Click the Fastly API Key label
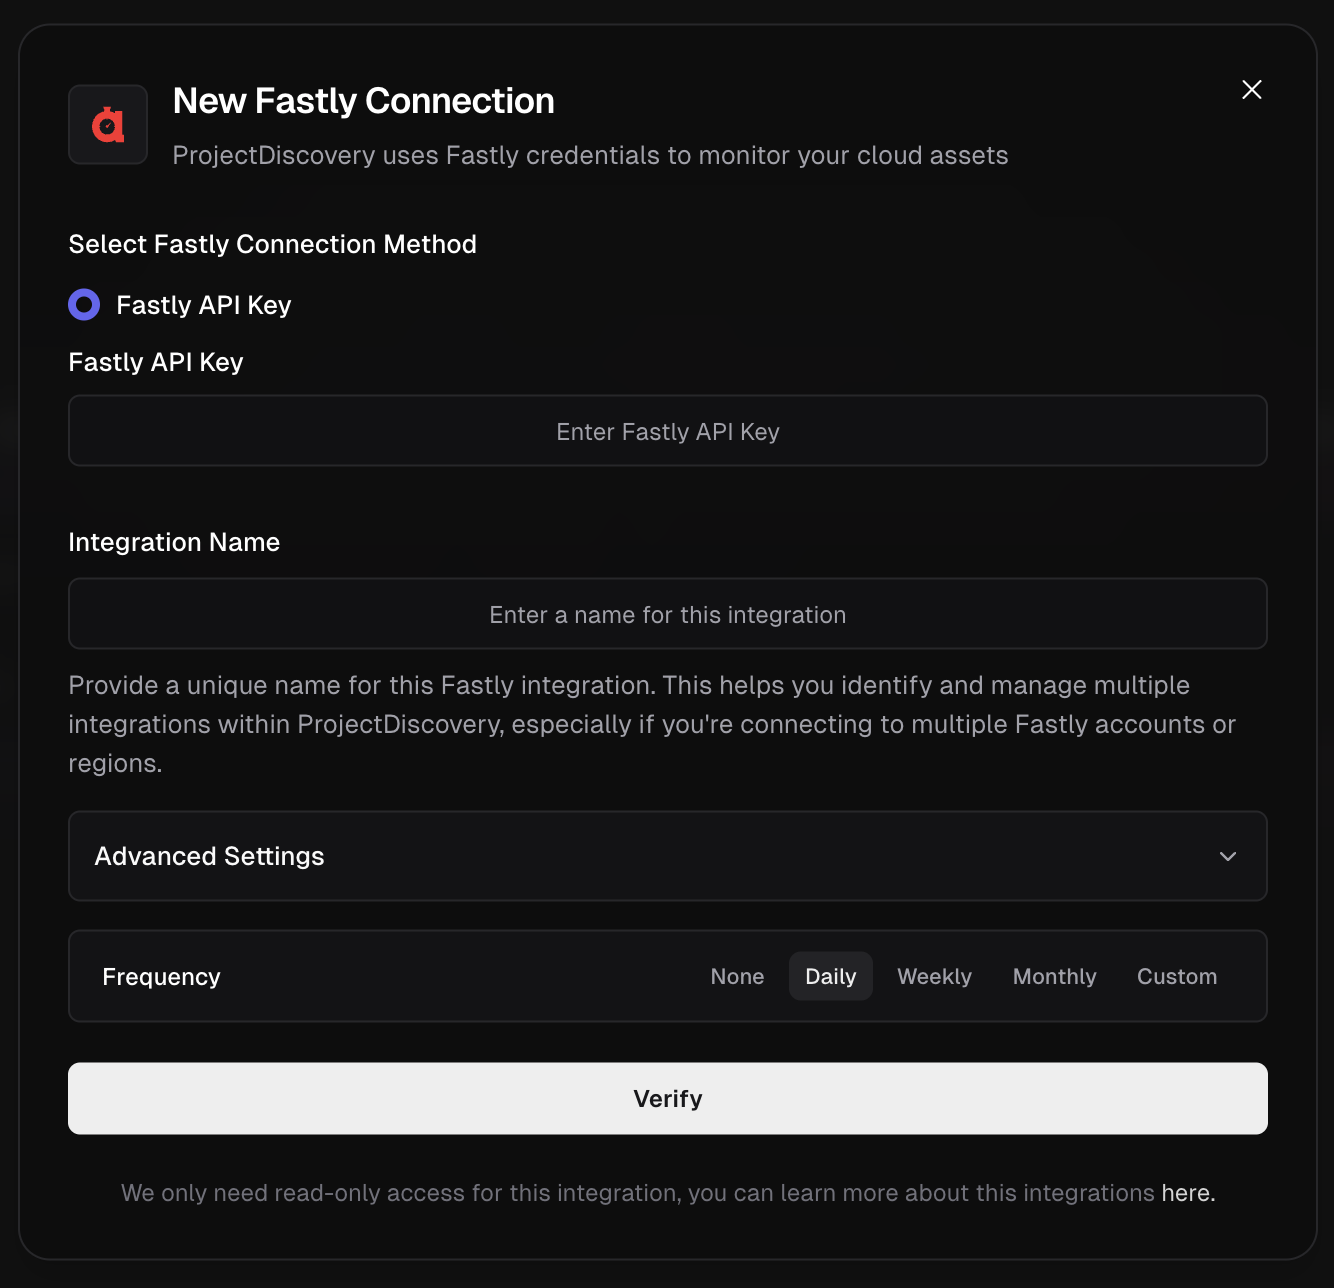 [x=155, y=362]
